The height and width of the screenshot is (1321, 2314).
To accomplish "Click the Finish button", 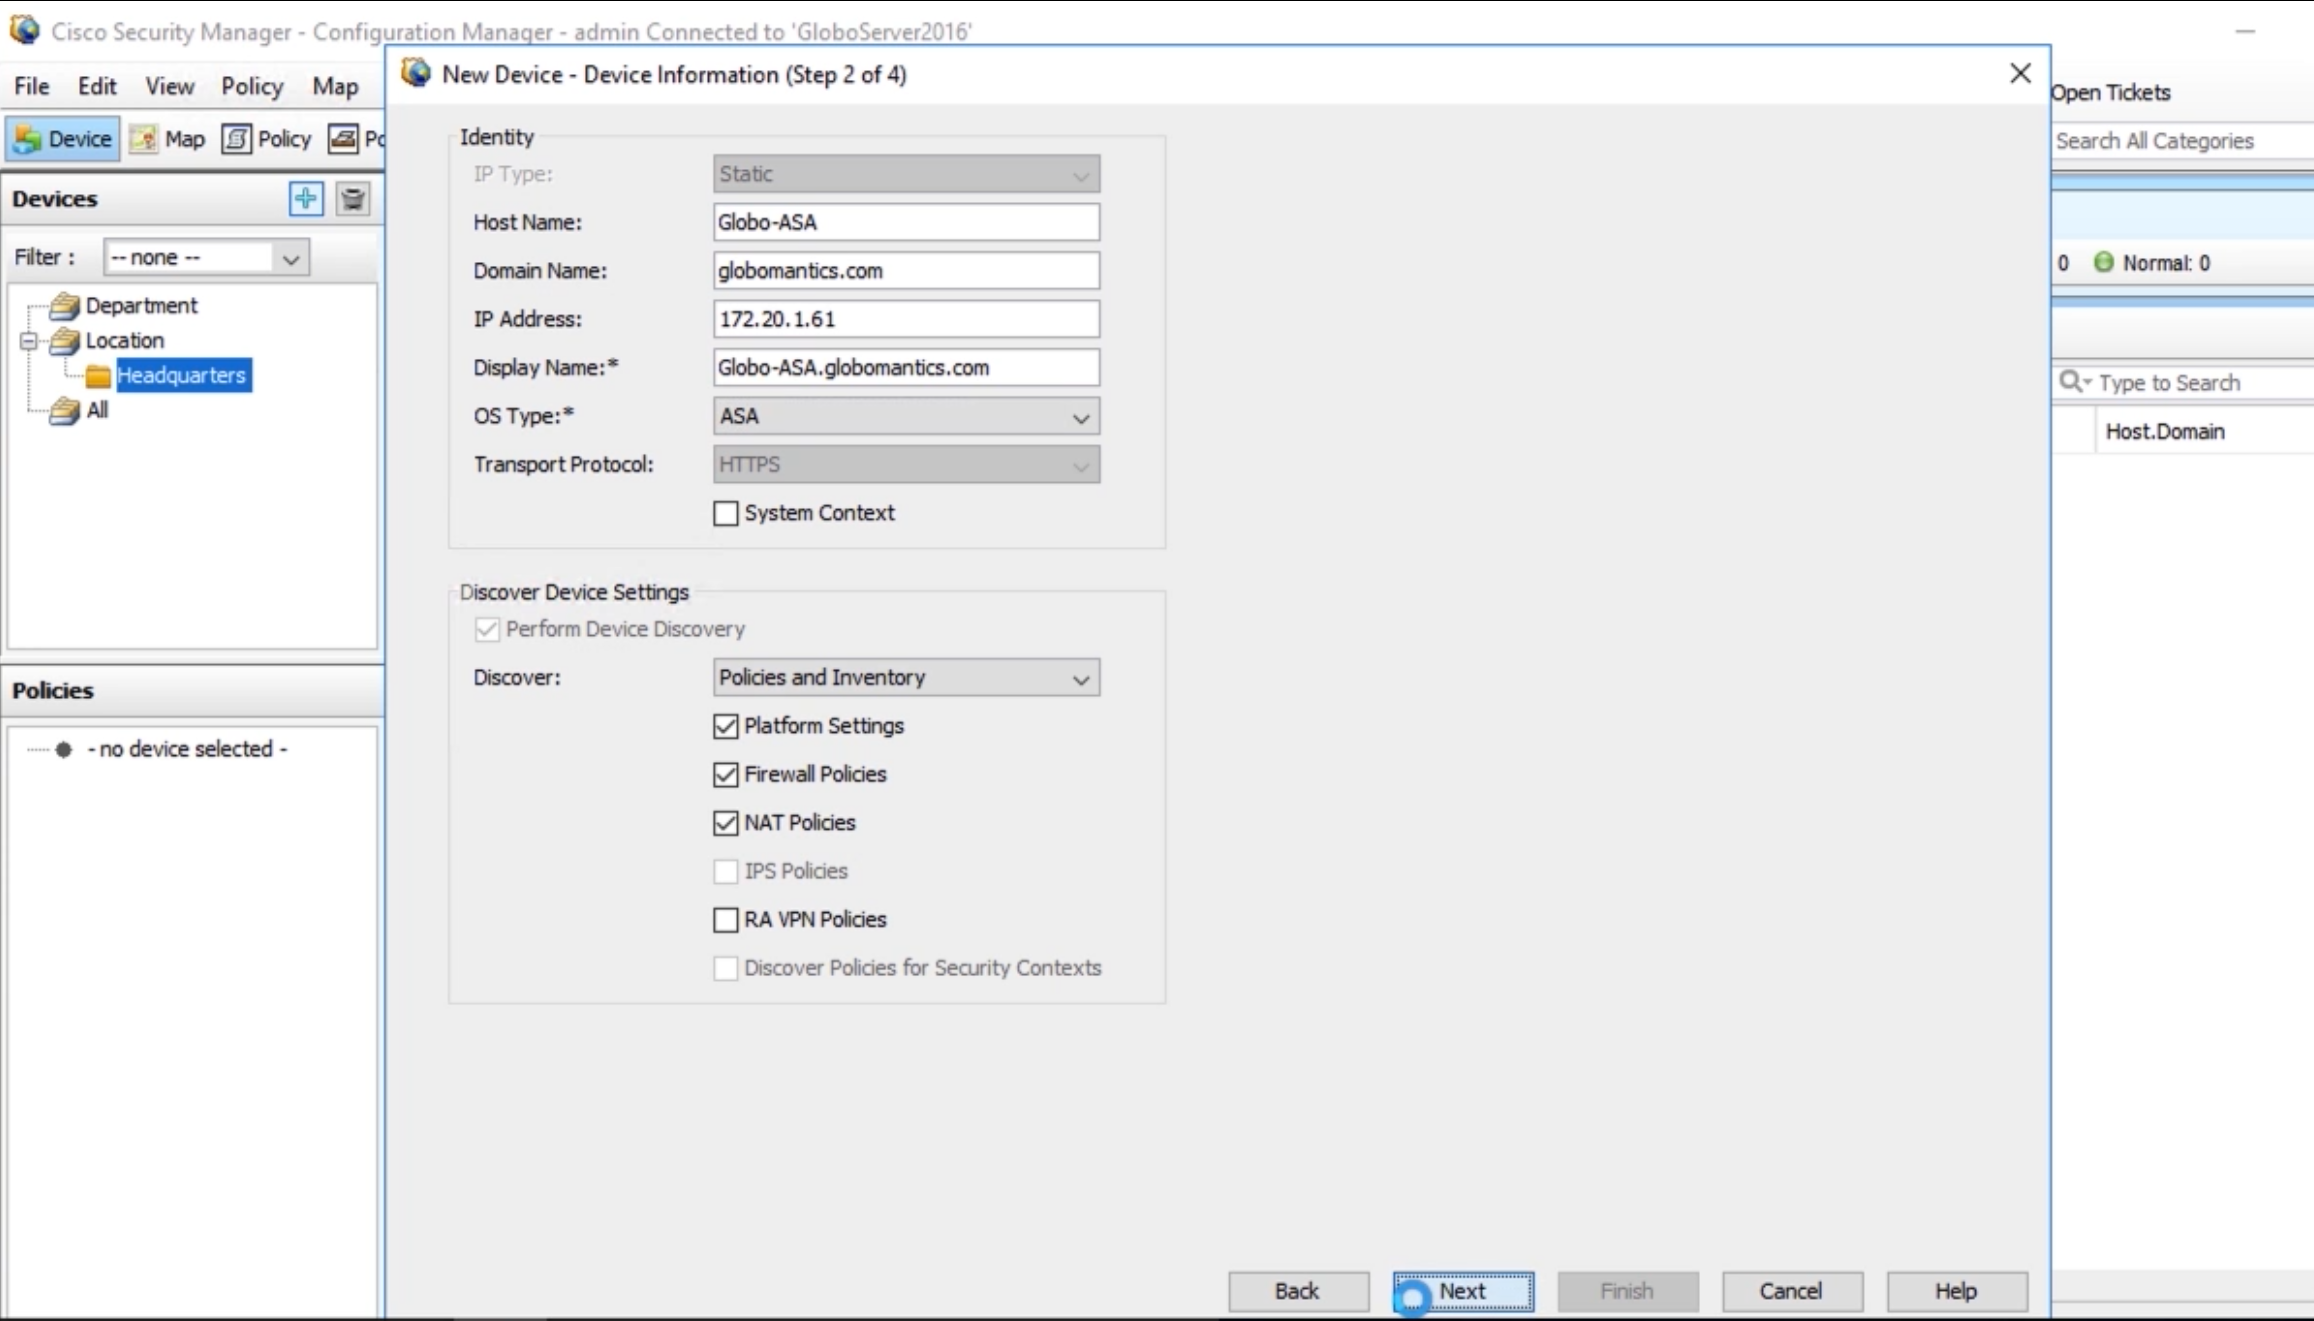I will [1627, 1291].
